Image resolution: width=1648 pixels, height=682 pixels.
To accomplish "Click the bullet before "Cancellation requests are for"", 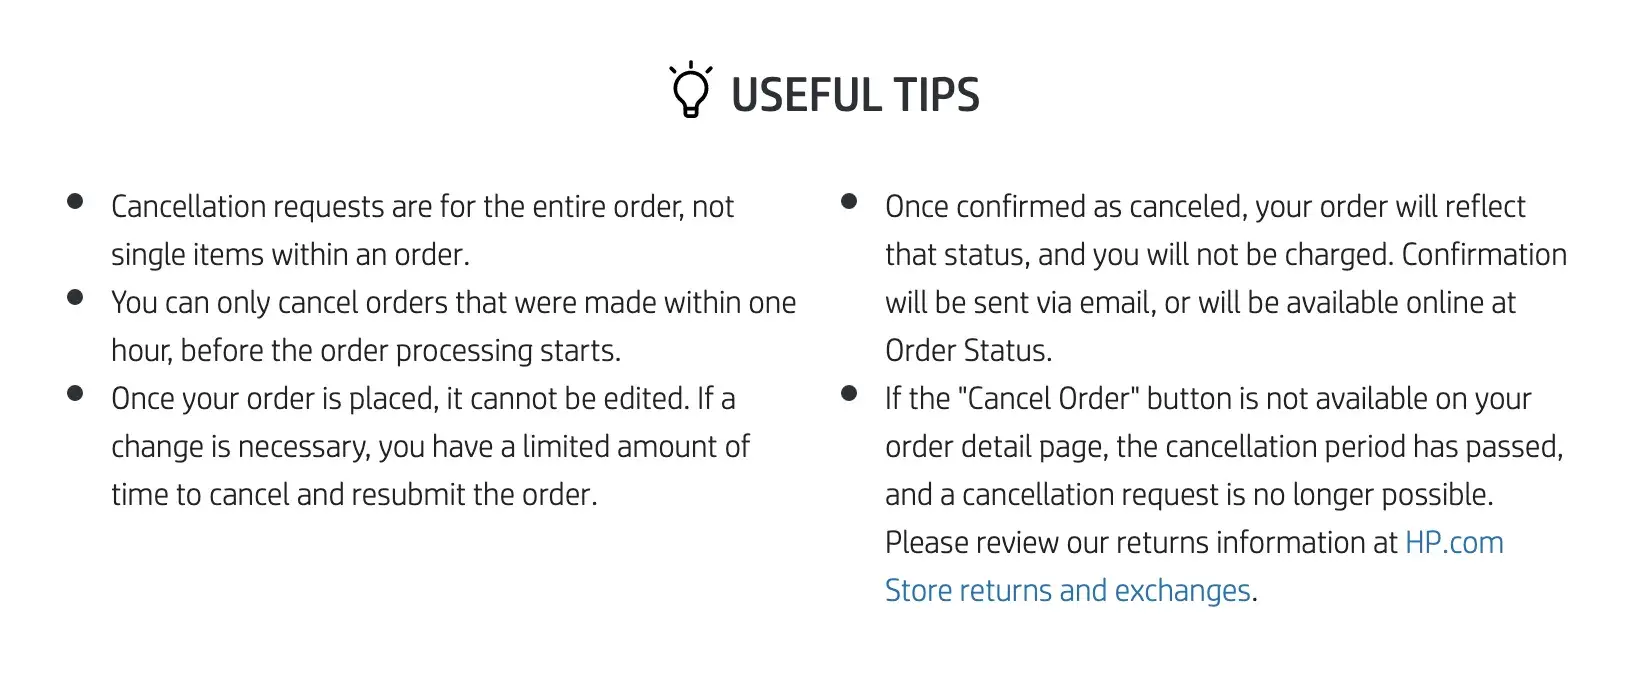I will point(75,202).
